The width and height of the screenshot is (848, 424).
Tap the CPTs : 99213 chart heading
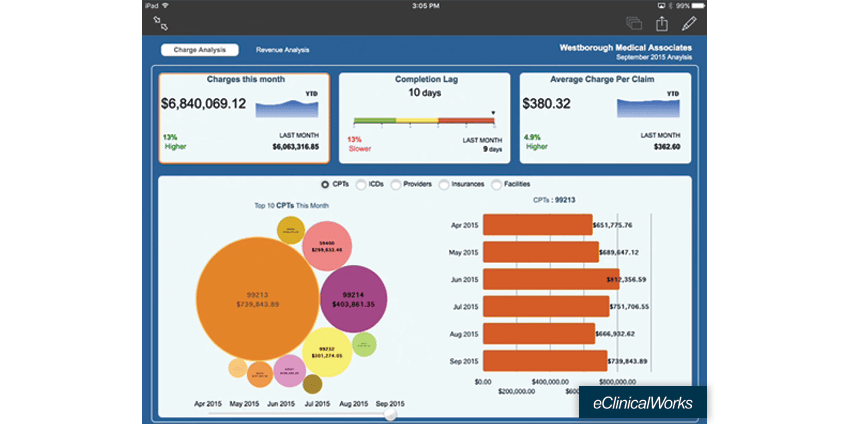pos(554,200)
